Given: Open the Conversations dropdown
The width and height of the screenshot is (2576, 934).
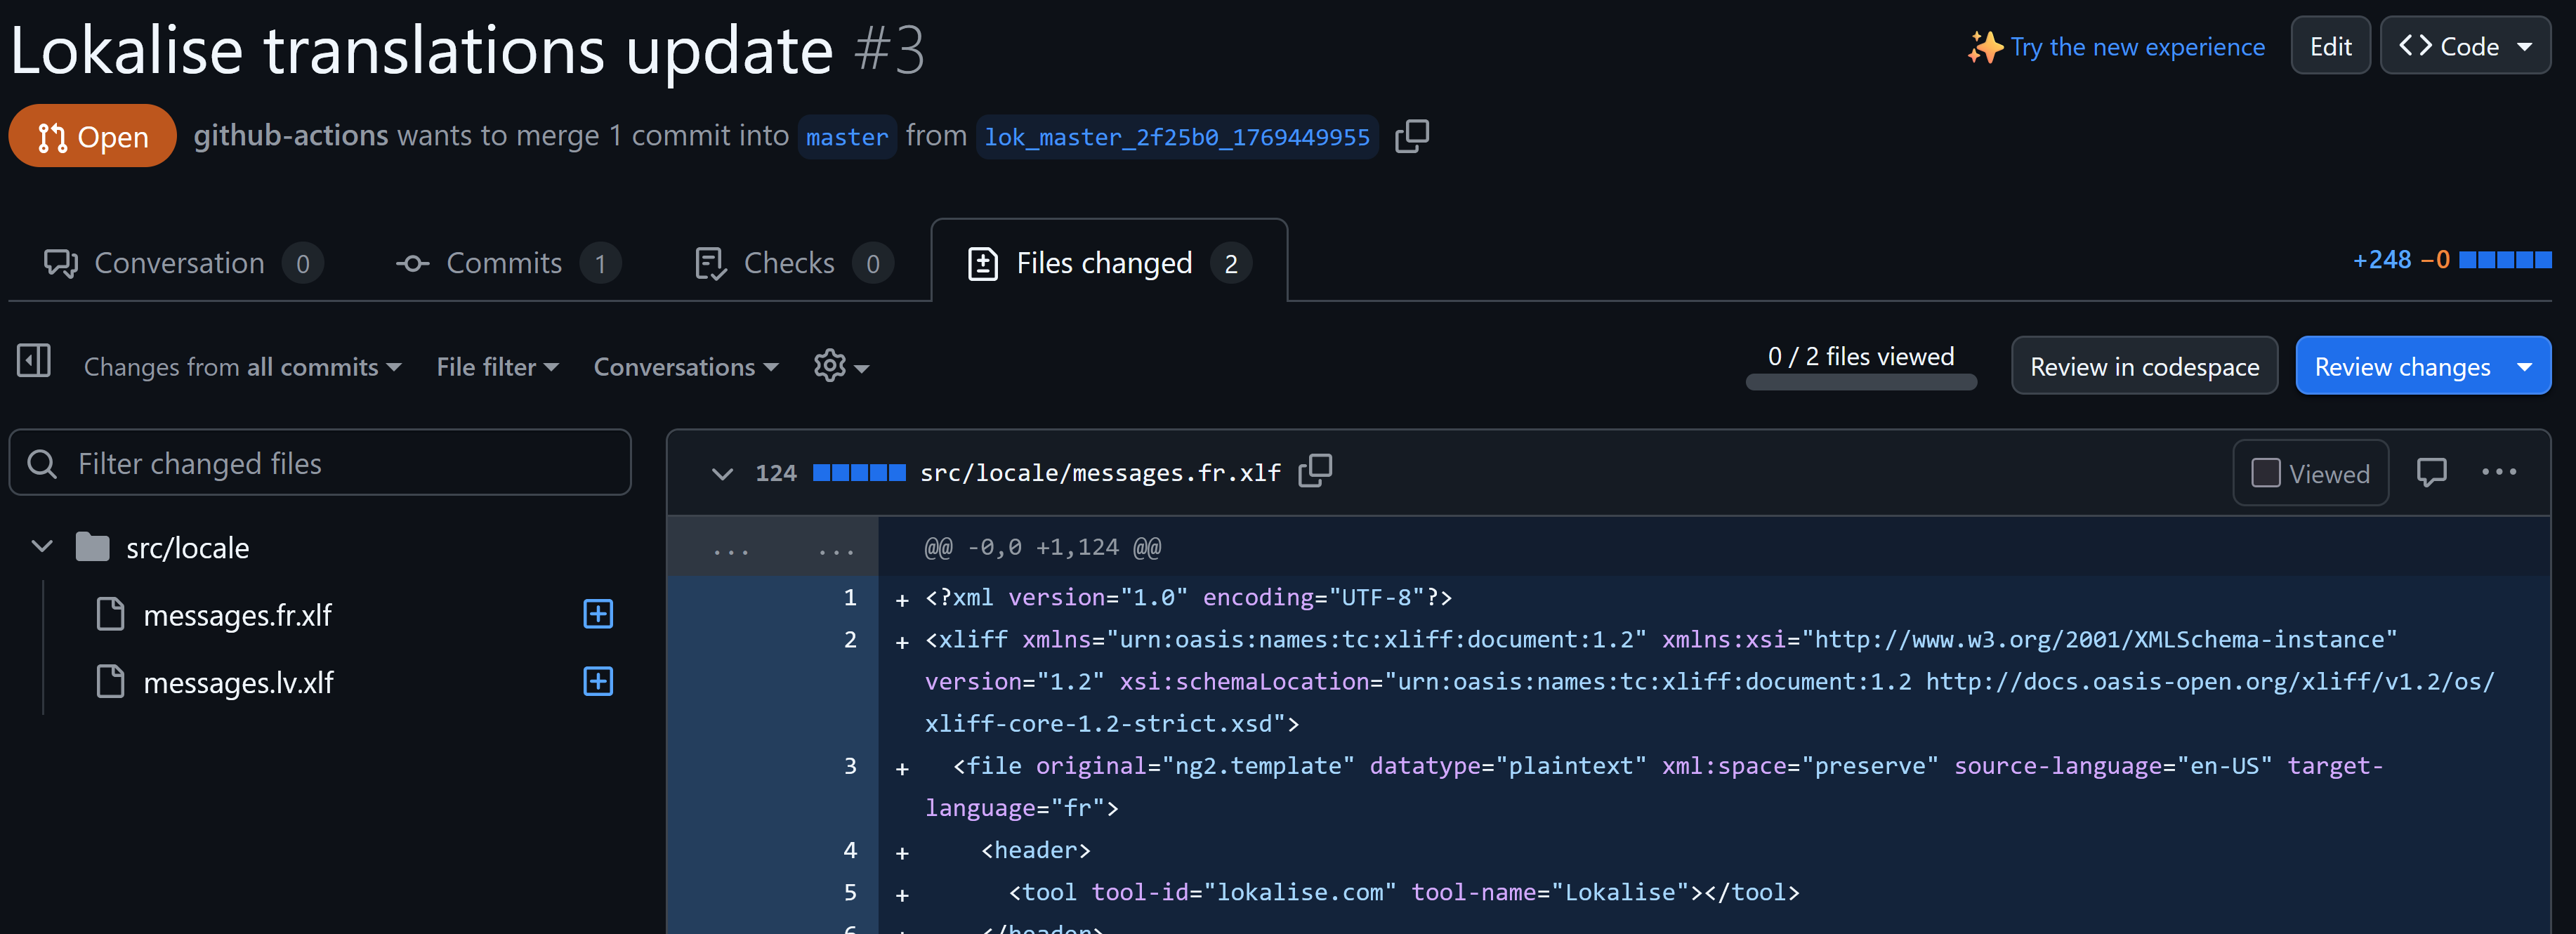Looking at the screenshot, I should [685, 366].
